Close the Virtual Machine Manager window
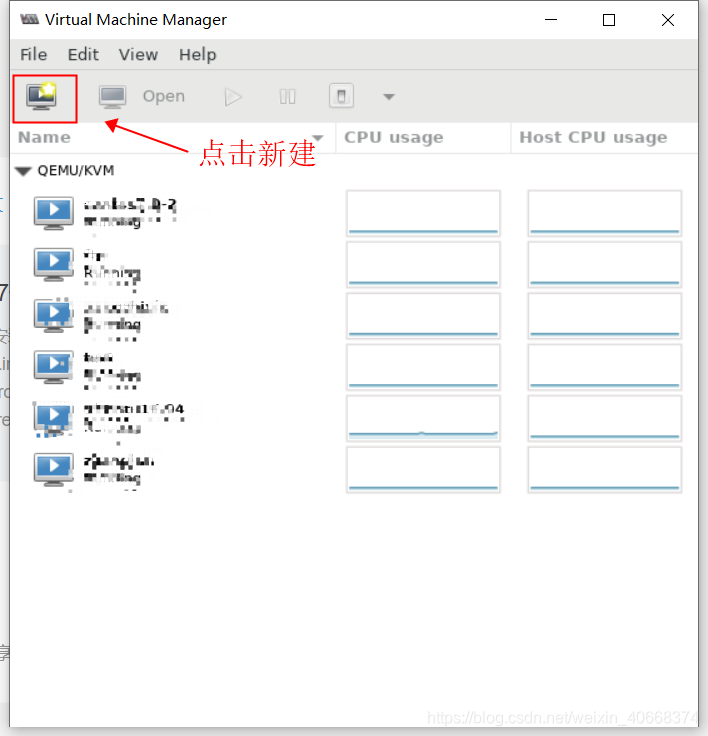 click(668, 20)
